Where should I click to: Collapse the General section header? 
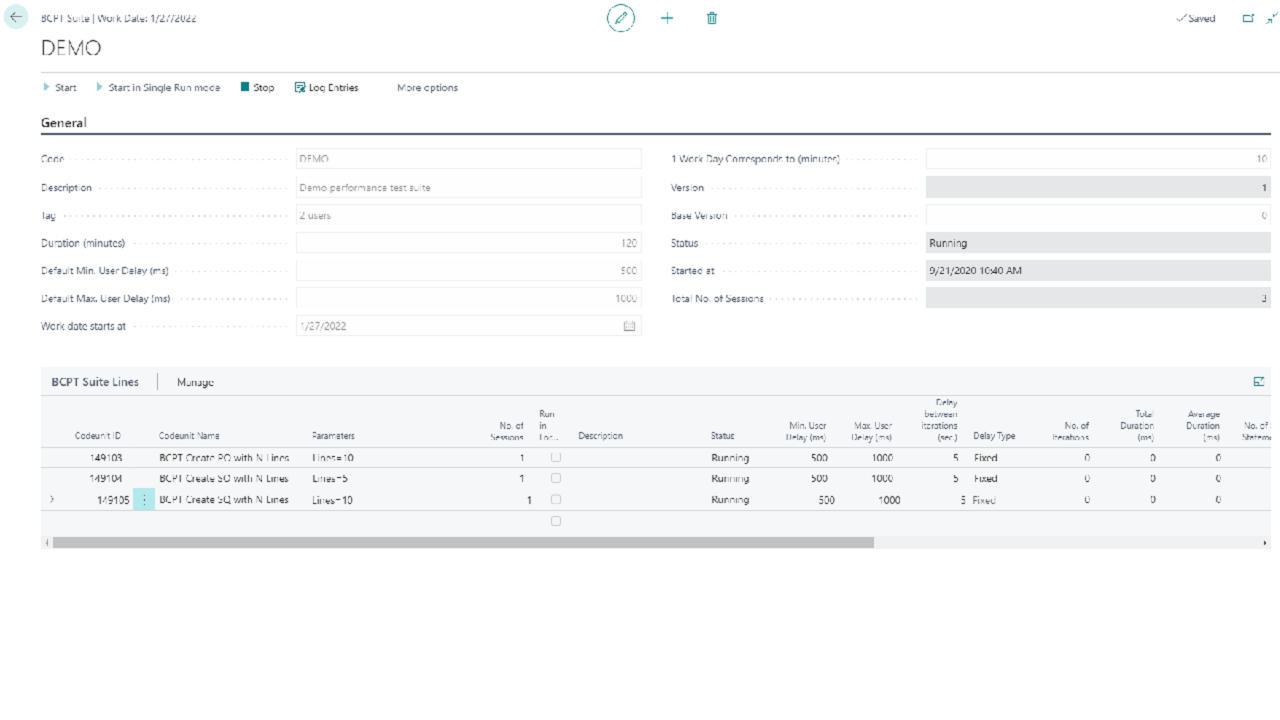[64, 123]
